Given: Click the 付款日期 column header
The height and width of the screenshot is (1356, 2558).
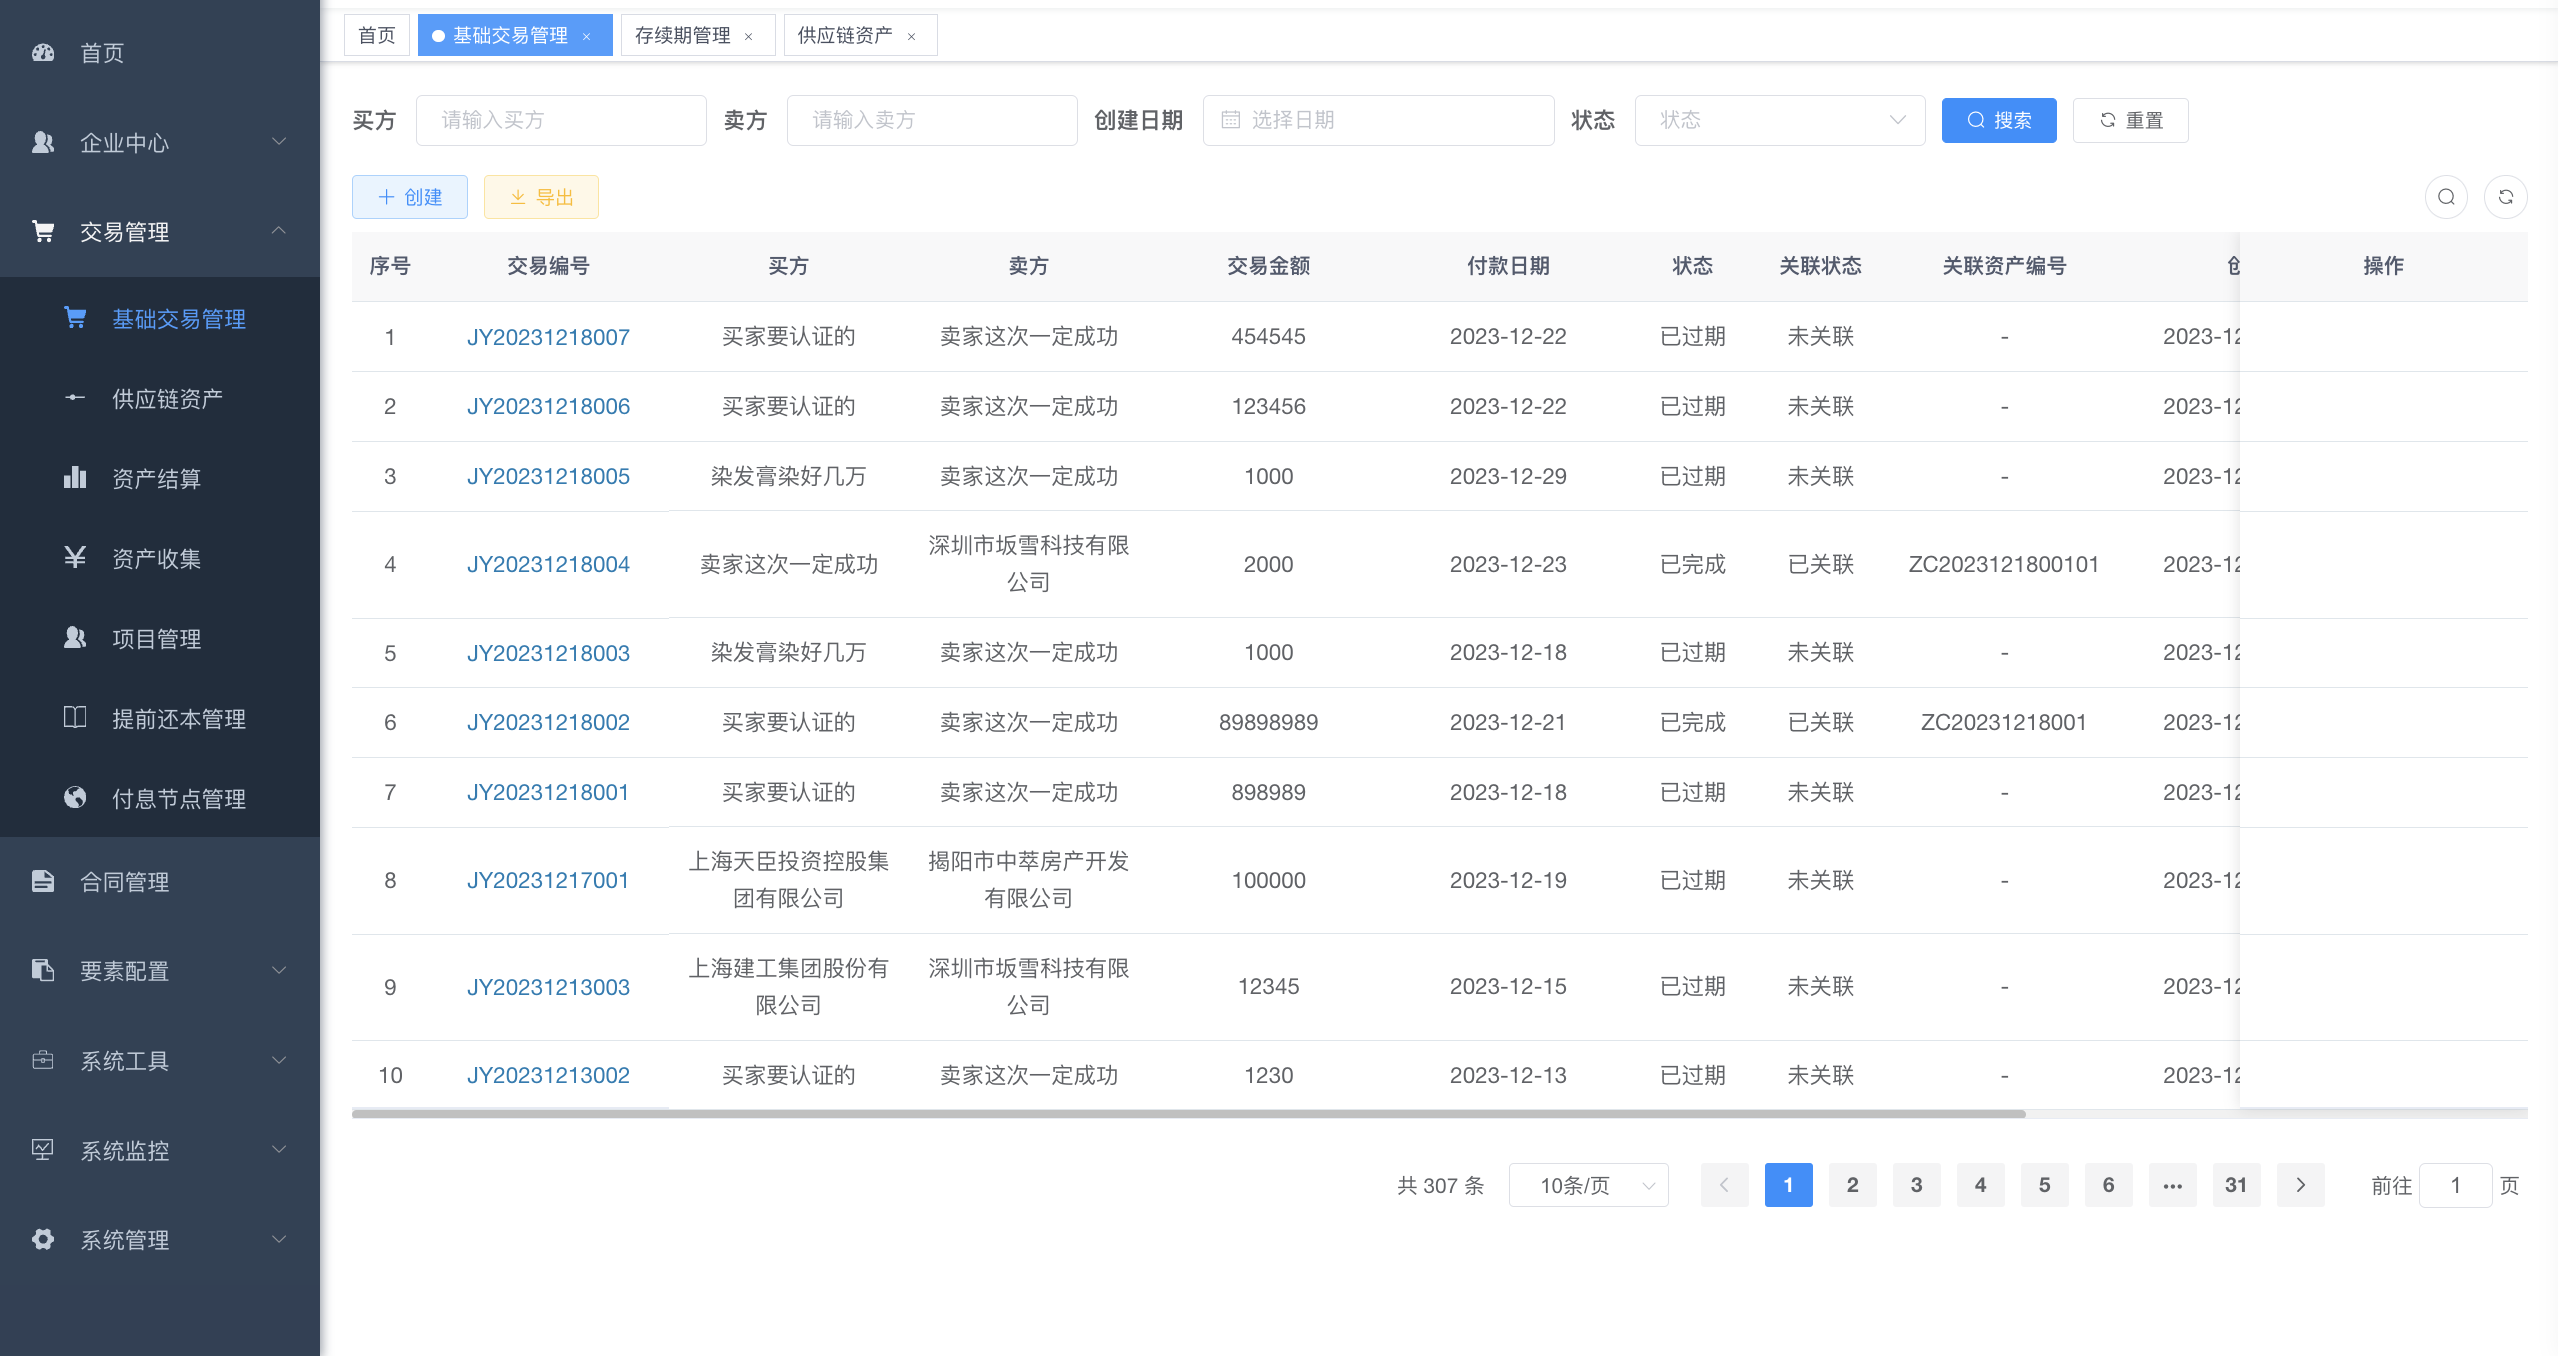Looking at the screenshot, I should click(x=1508, y=266).
